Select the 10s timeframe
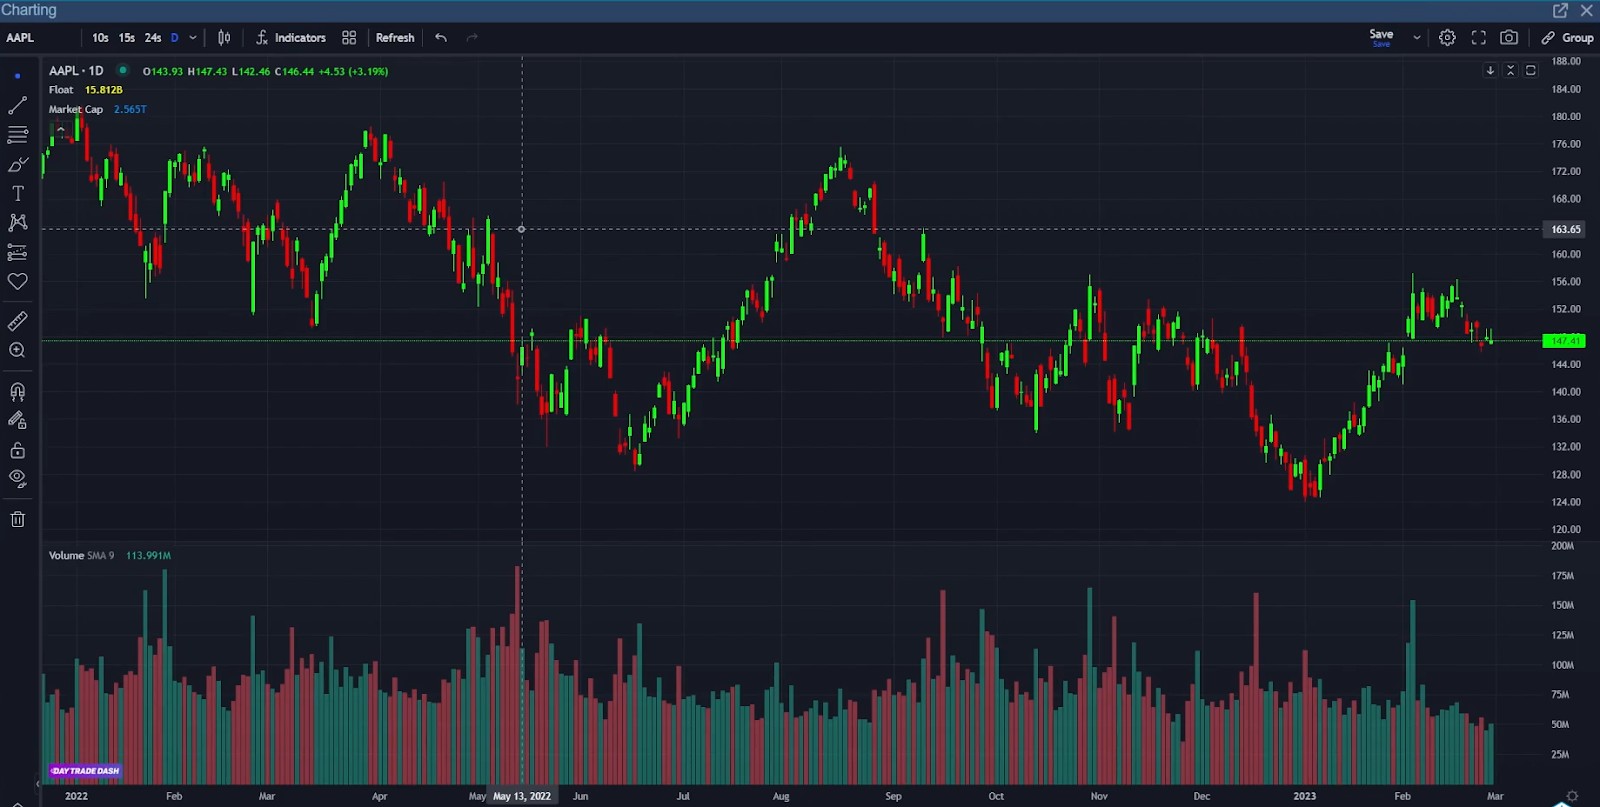The image size is (1600, 807). pyautogui.click(x=100, y=38)
